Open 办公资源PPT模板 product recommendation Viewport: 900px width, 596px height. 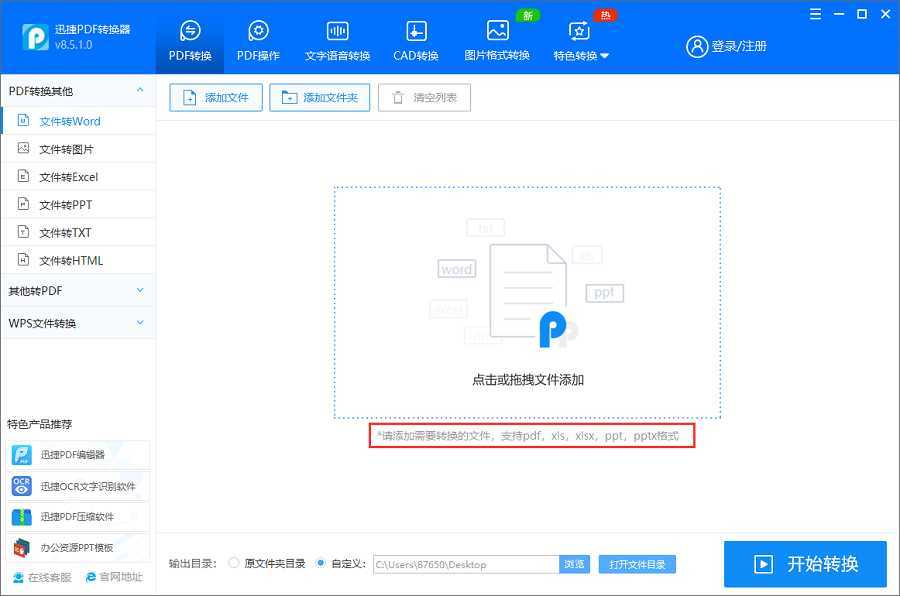pos(79,548)
